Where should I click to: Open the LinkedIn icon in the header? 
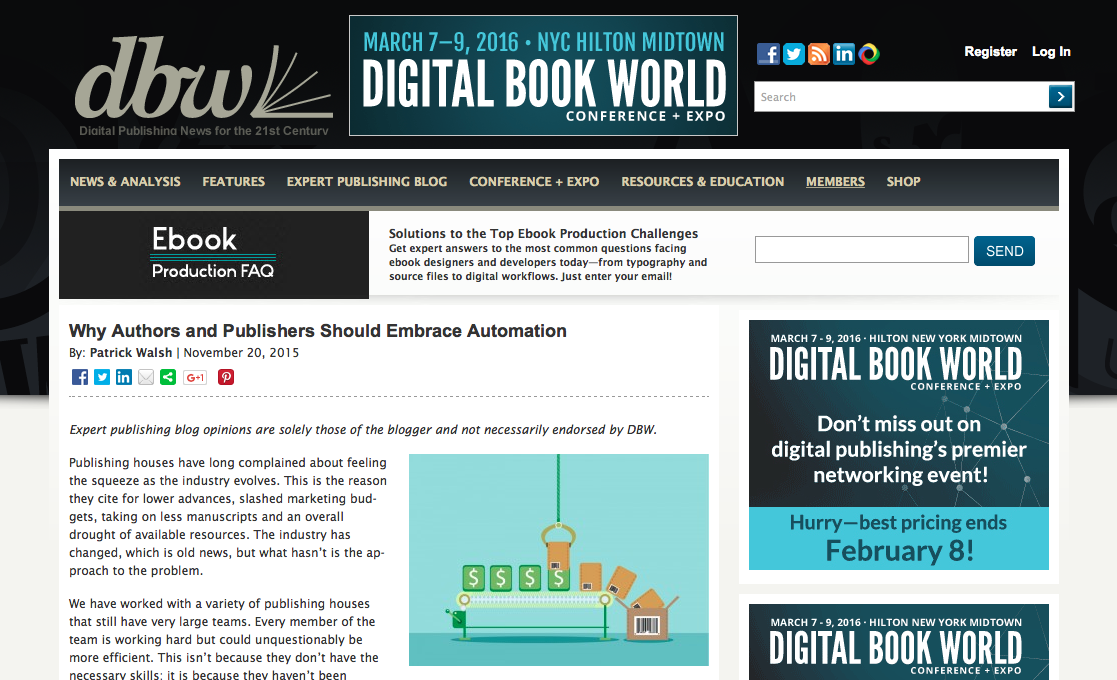click(843, 53)
